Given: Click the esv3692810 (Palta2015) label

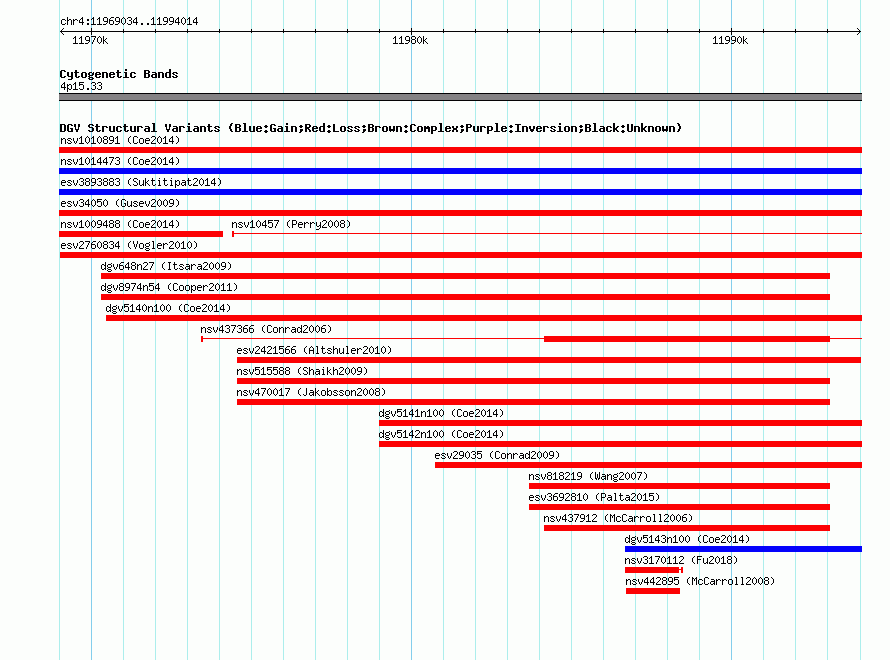Looking at the screenshot, I should [594, 497].
